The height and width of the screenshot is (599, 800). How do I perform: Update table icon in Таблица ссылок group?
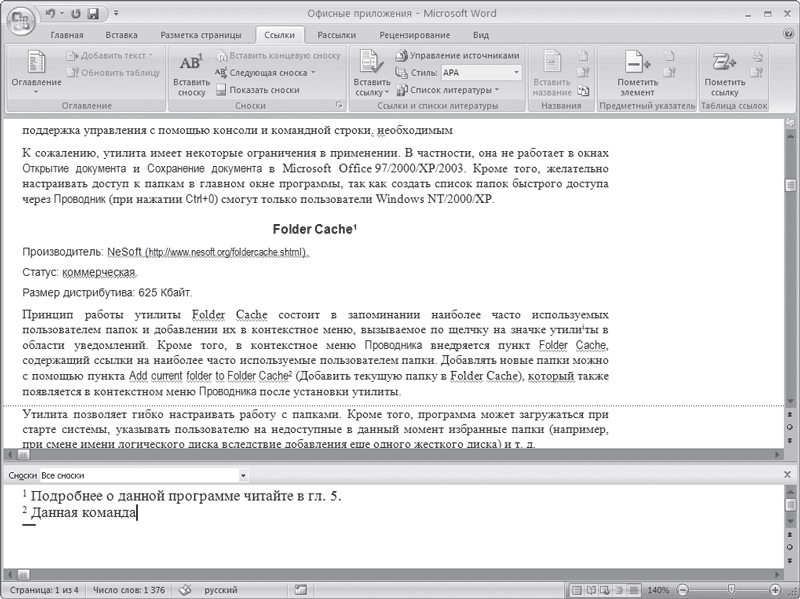coord(757,72)
